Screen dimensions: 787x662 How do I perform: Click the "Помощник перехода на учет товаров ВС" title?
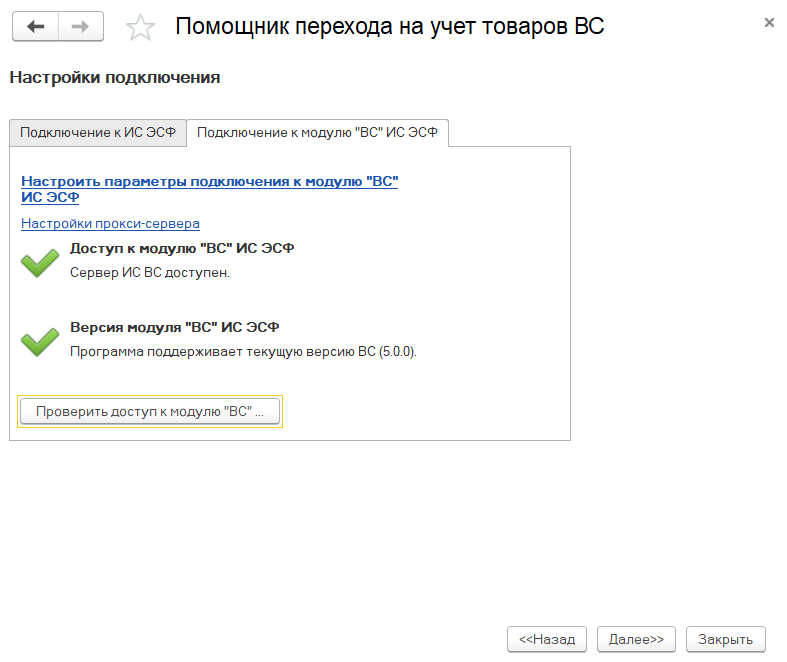click(x=390, y=27)
